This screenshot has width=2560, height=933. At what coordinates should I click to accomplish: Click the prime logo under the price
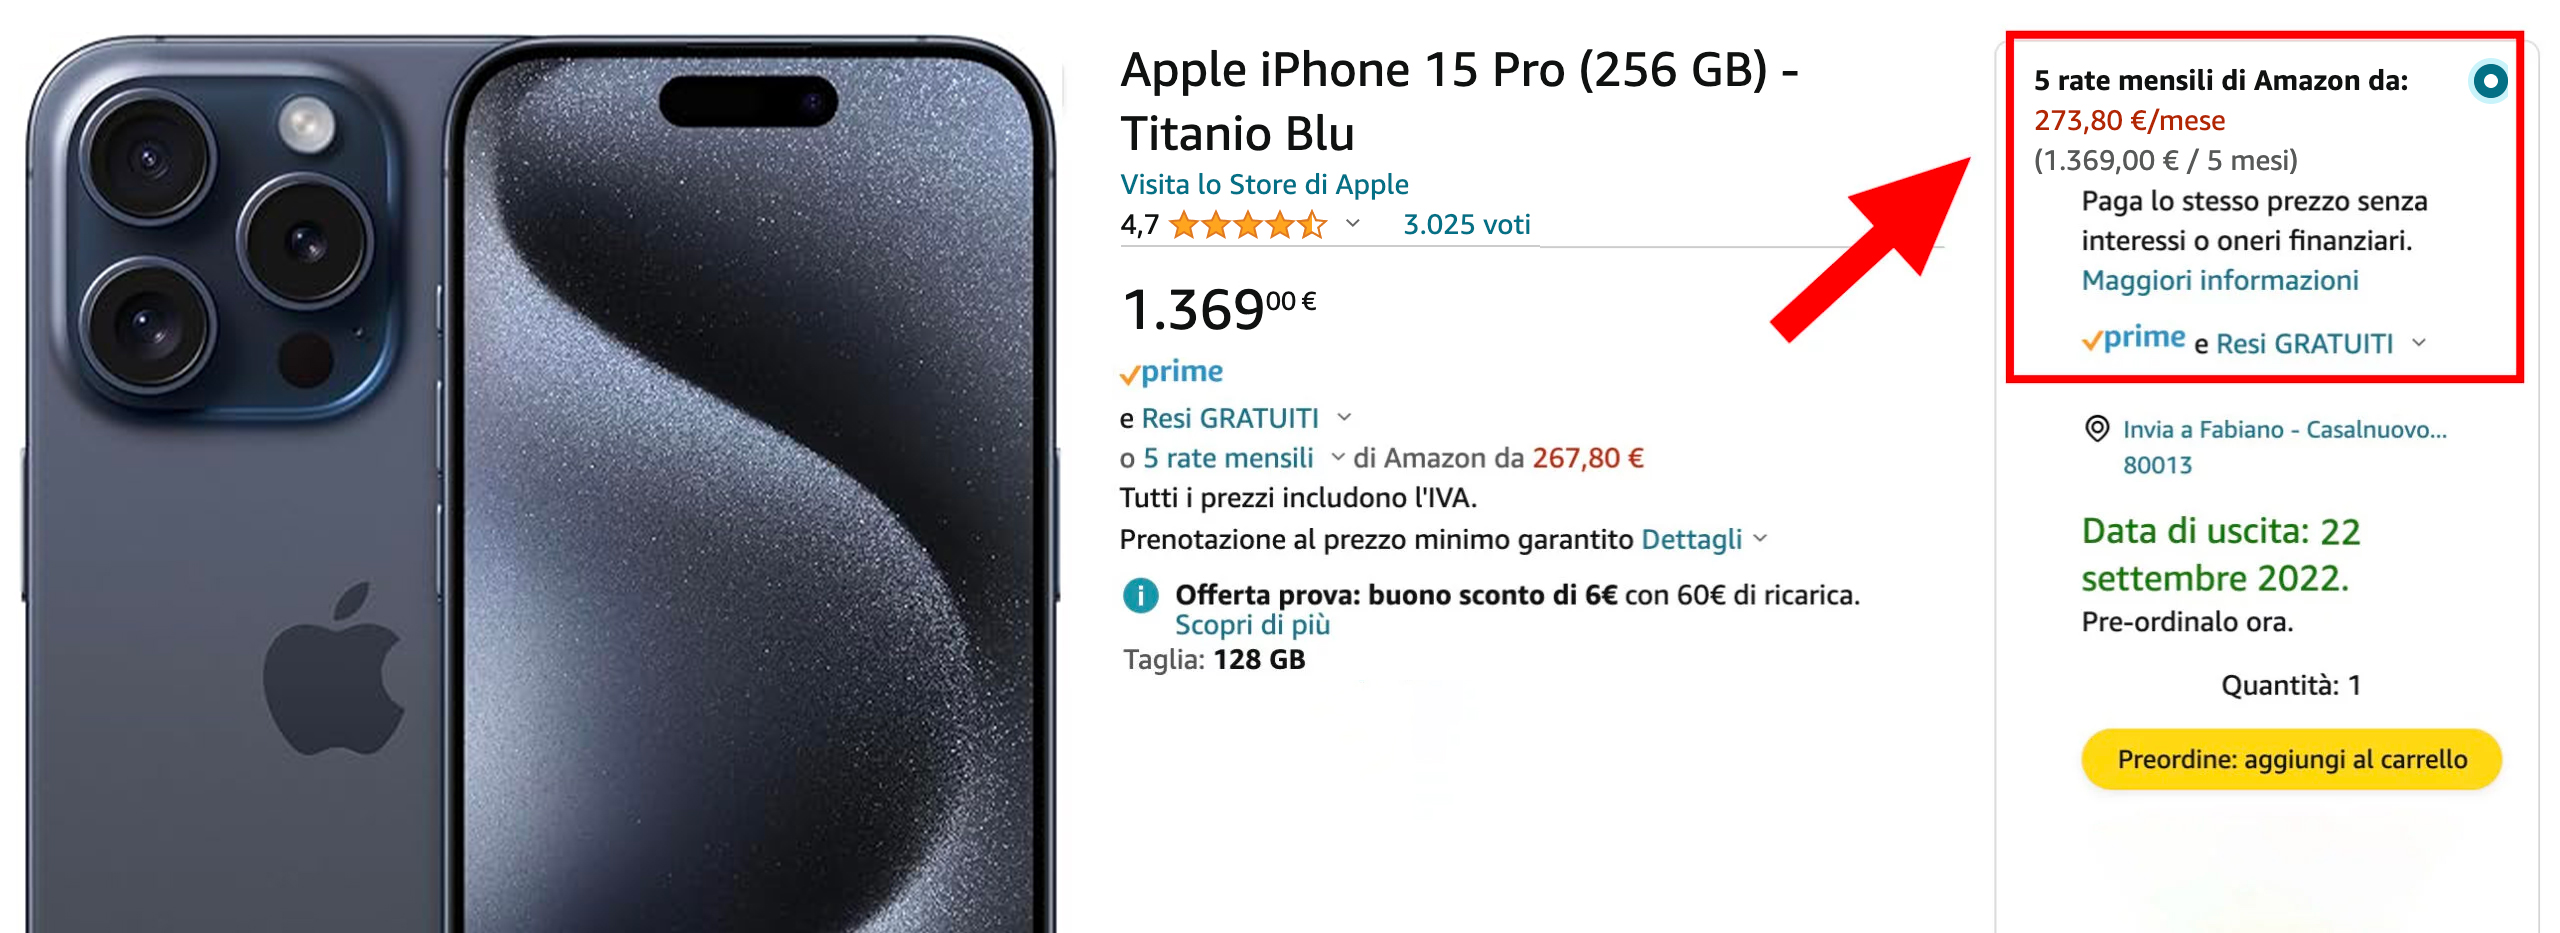1171,372
